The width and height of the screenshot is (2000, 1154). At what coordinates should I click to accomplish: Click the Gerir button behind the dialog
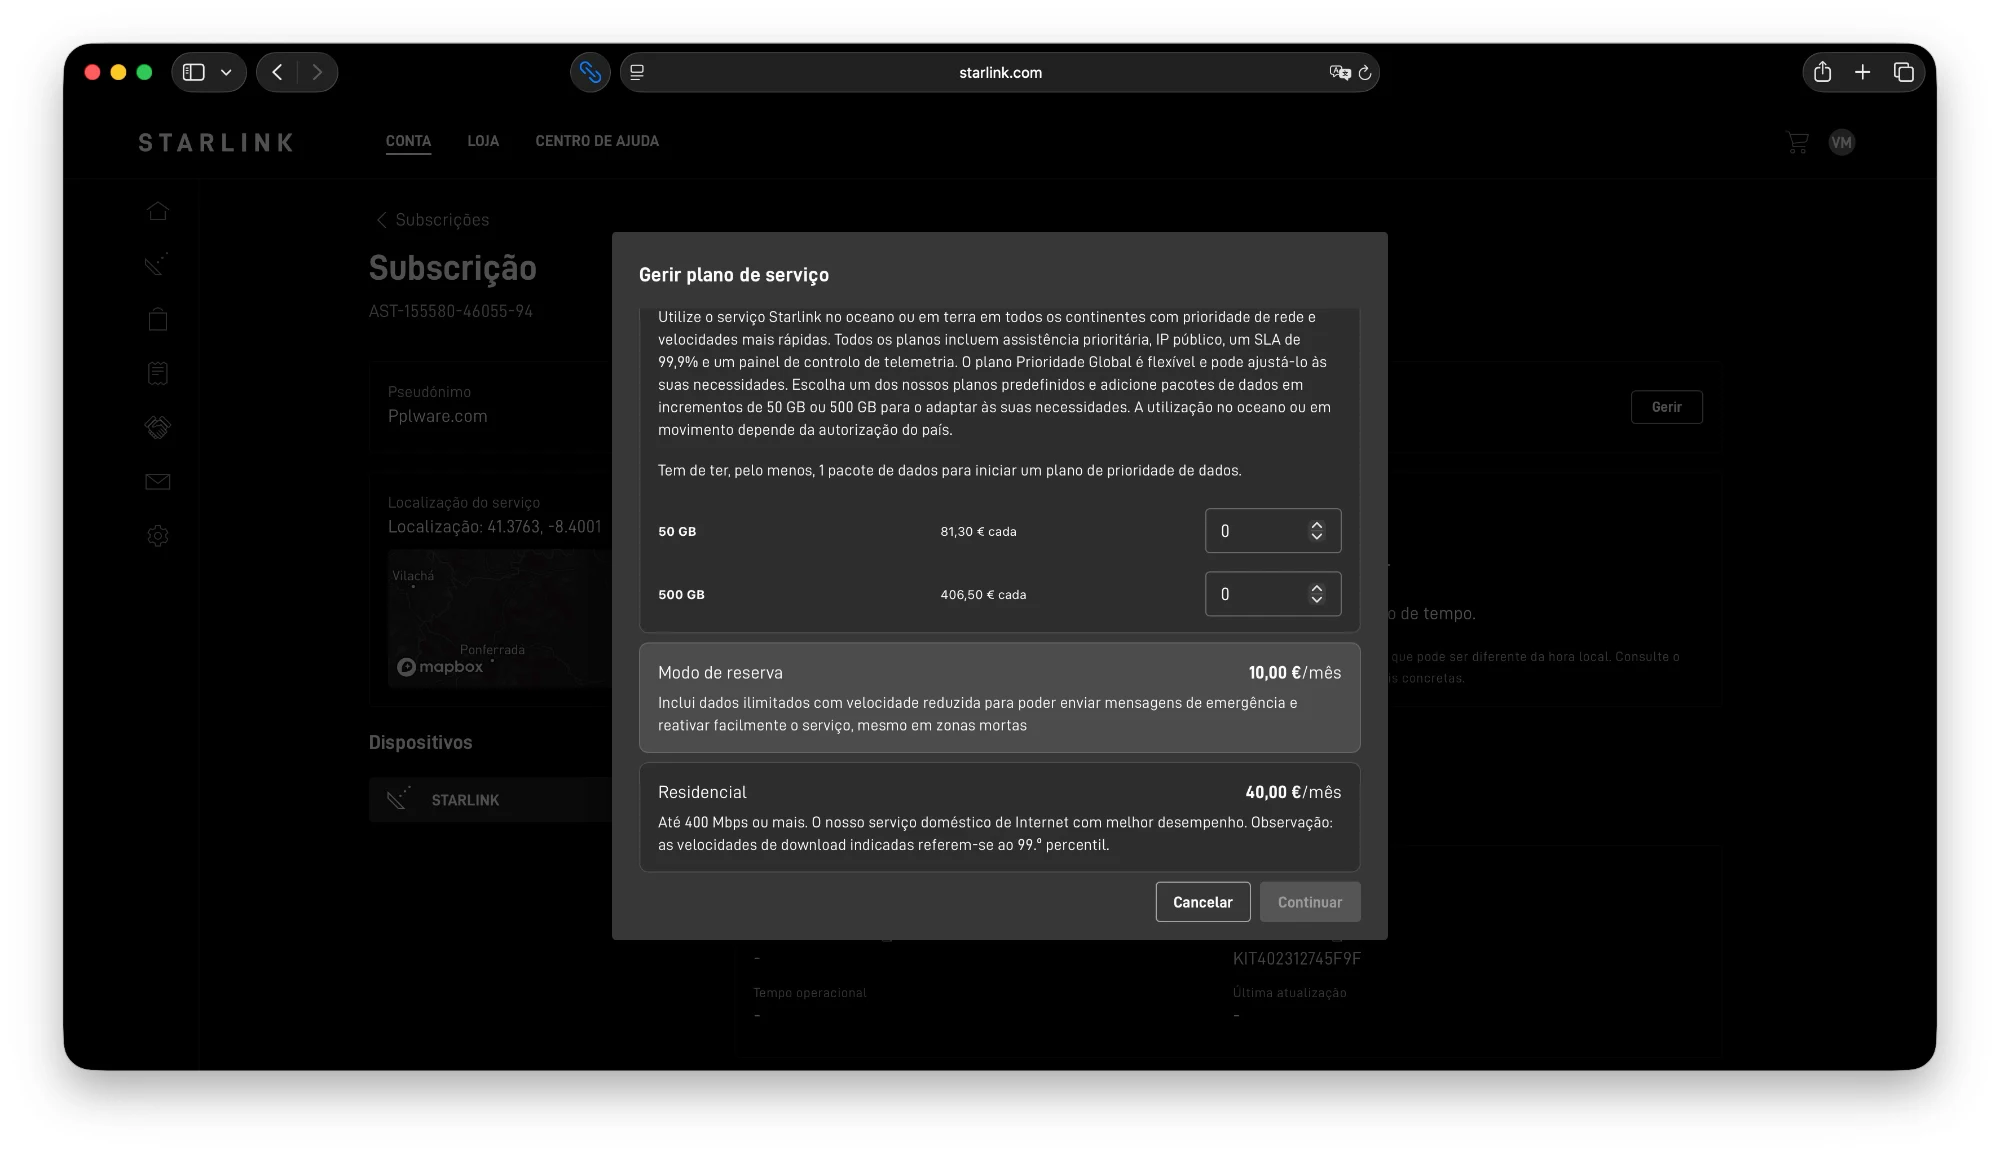point(1666,407)
